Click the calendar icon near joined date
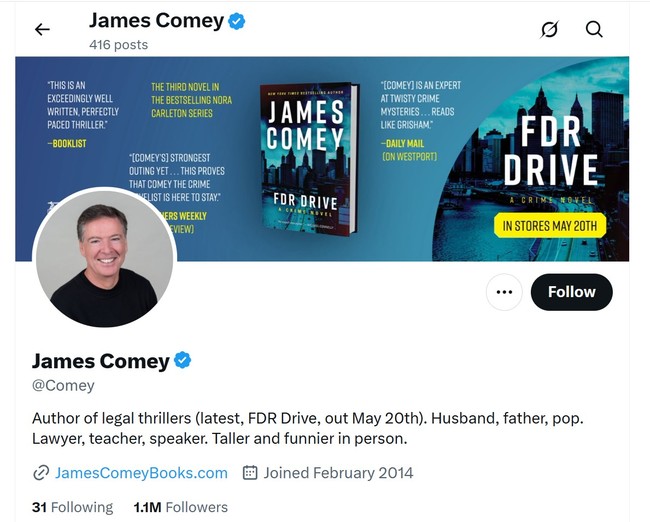 click(250, 473)
